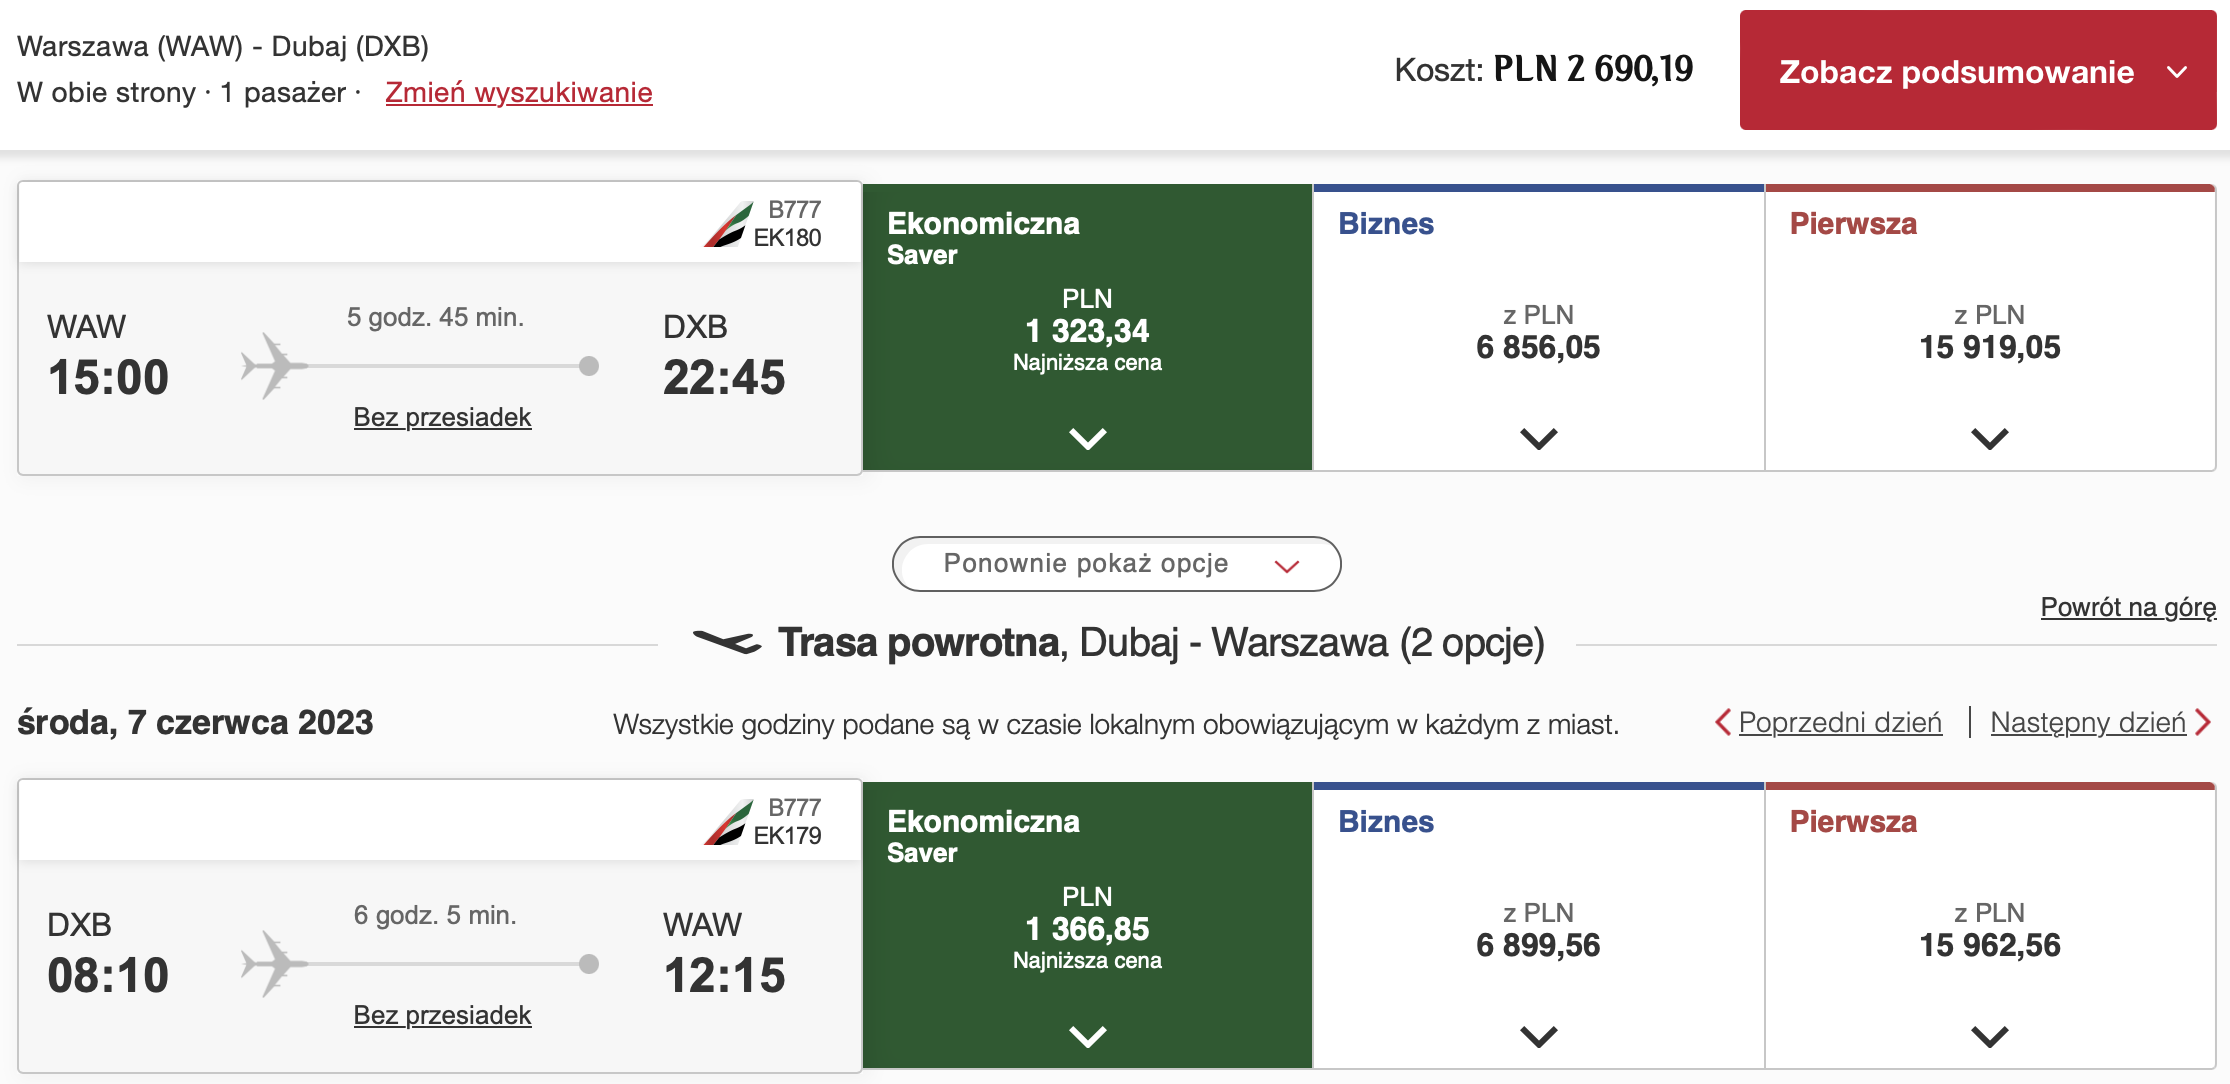Click left arrow beside Poprzedni dzień
This screenshot has width=2230, height=1084.
click(1723, 722)
